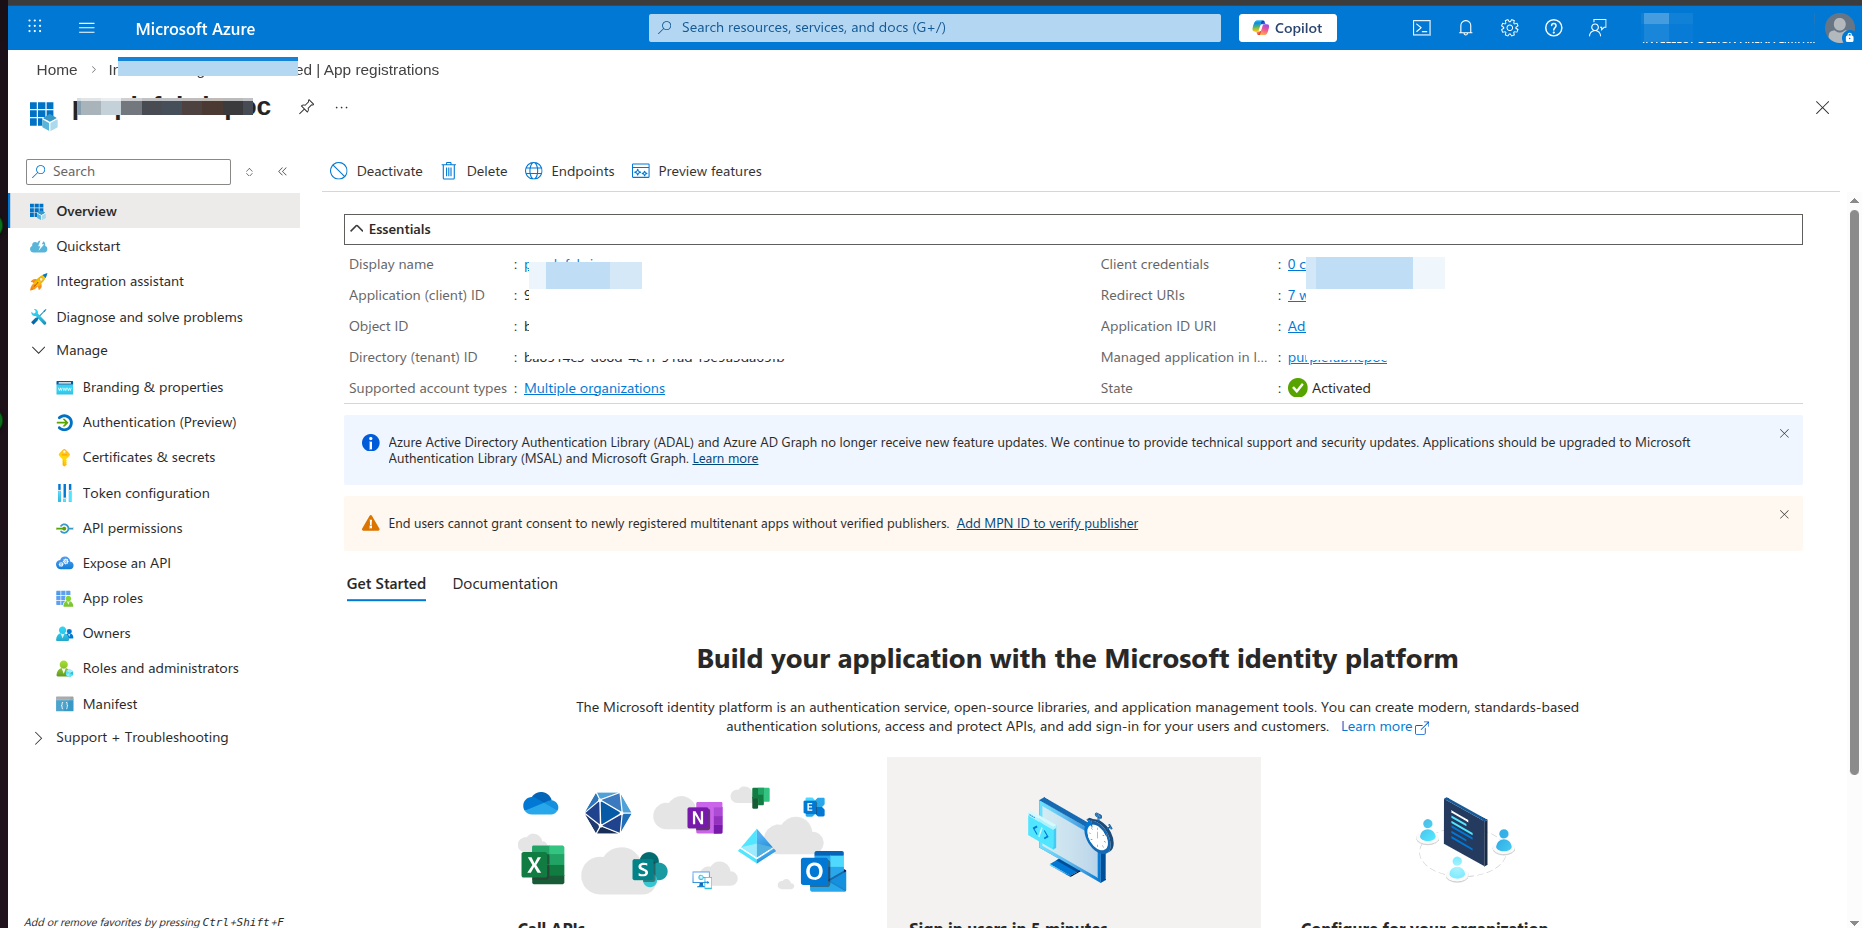1862x928 pixels.
Task: Pin this app registration to dashboard
Action: [307, 107]
